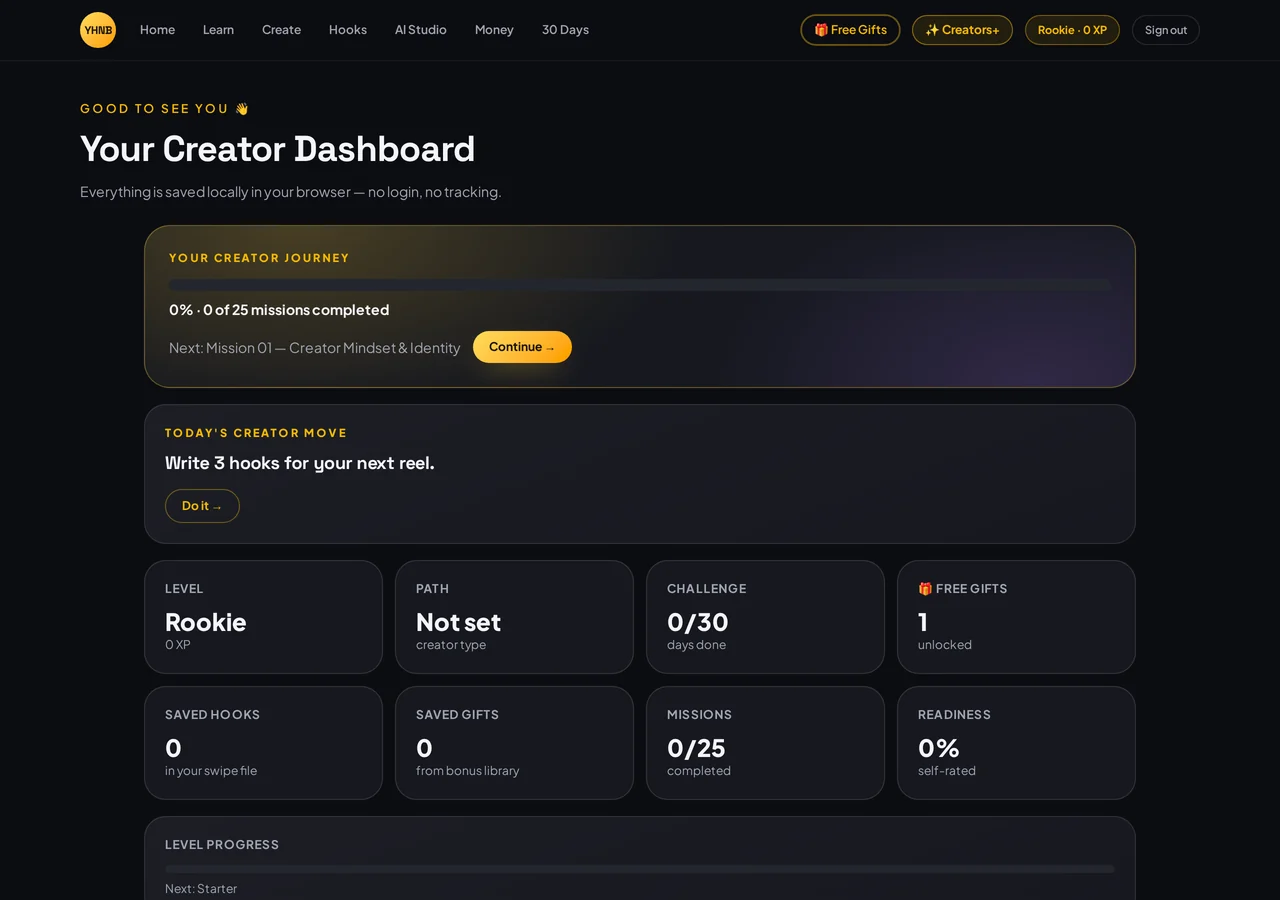Navigate to Hooks page

coord(348,30)
